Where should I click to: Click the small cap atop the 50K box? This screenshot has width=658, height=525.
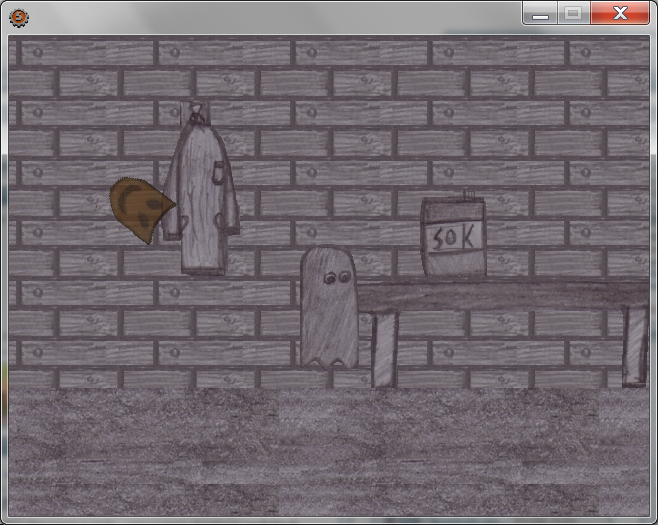466,194
